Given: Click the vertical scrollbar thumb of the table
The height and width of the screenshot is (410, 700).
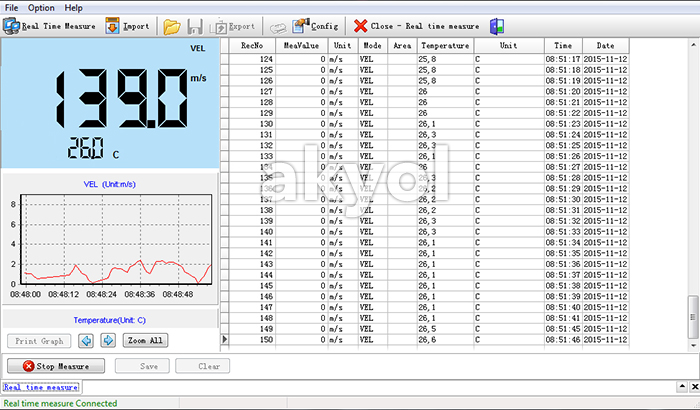Looking at the screenshot, I should click(x=693, y=316).
